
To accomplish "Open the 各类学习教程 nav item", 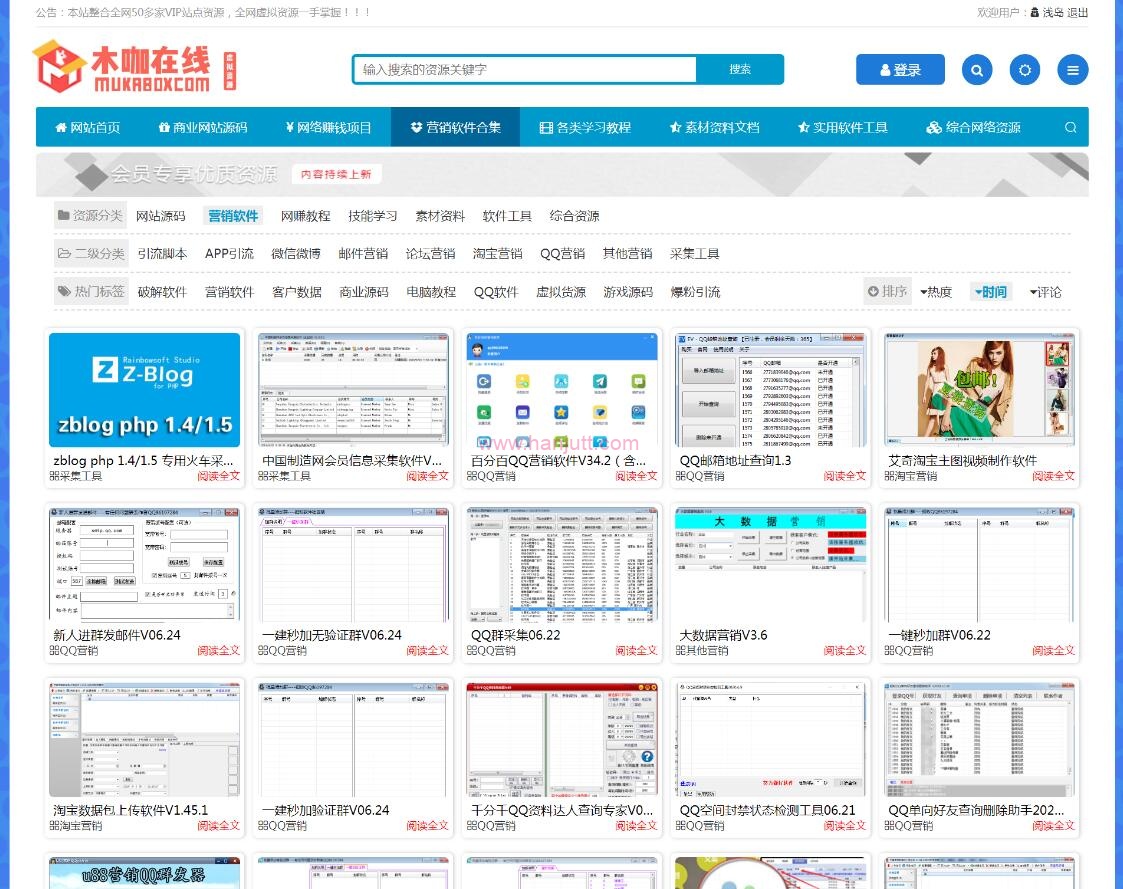I will 585,128.
